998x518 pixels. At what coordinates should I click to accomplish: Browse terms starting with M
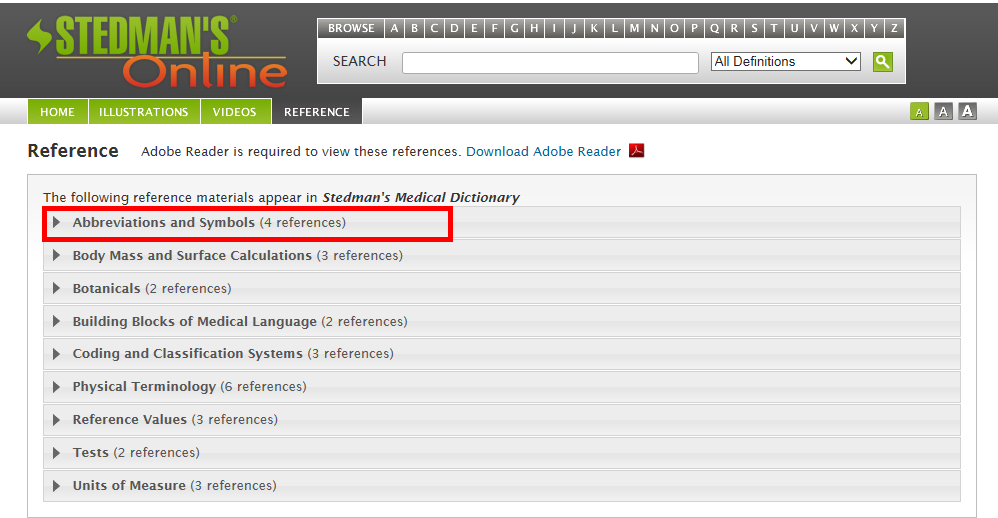[x=635, y=28]
